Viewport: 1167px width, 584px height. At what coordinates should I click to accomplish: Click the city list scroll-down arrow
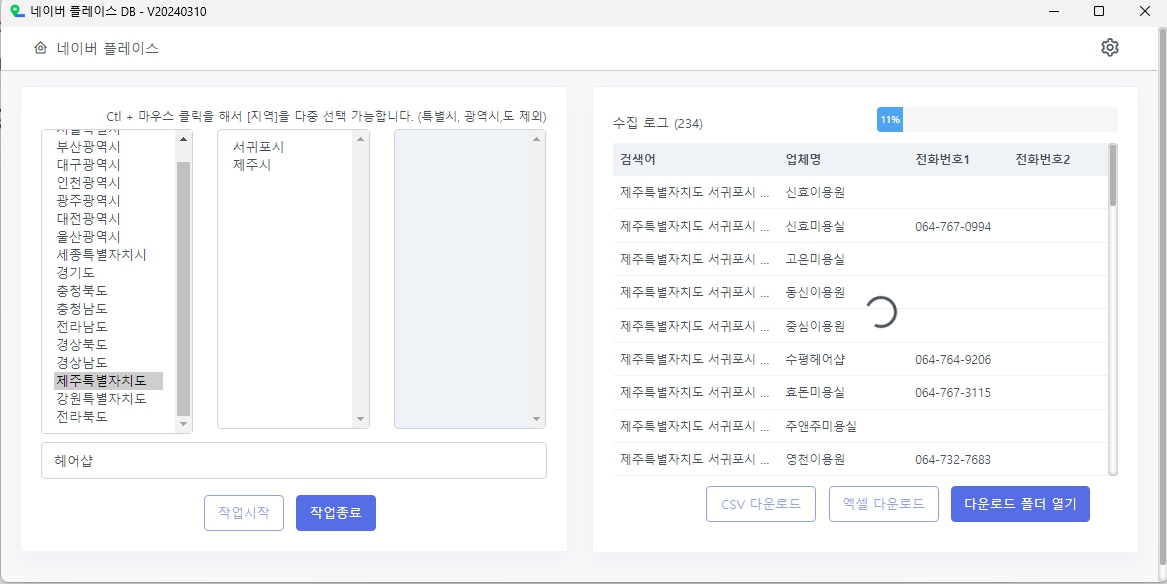(x=360, y=420)
